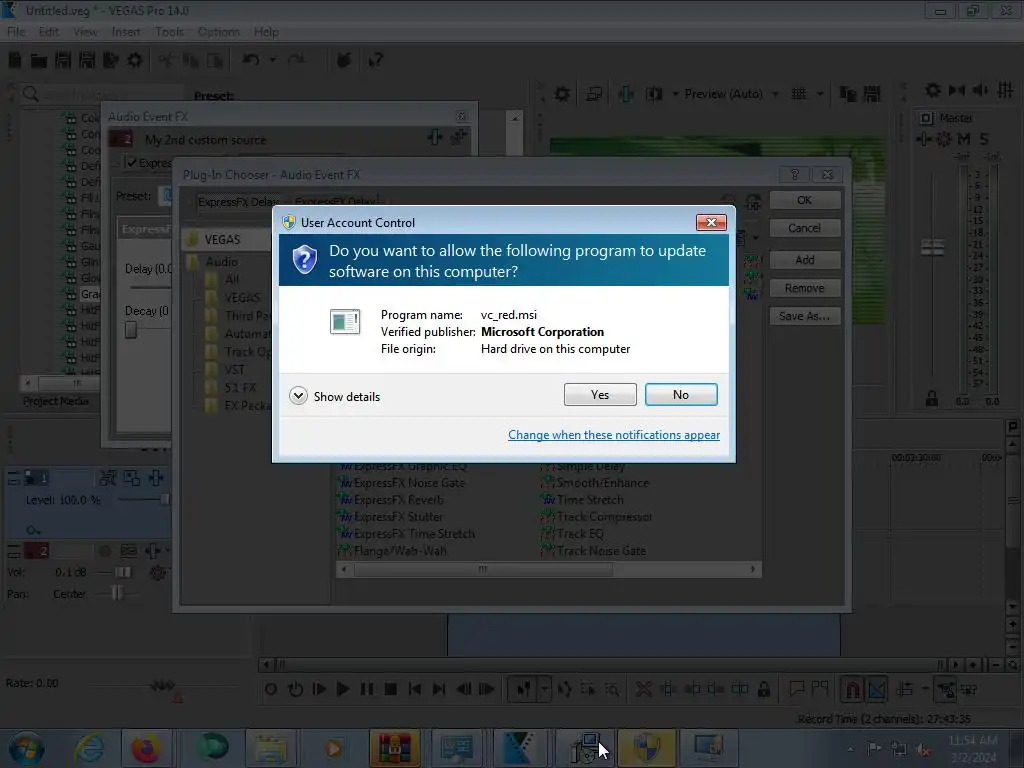1024x768 pixels.
Task: Click Project Properties gear in main toolbar
Action: coord(135,60)
